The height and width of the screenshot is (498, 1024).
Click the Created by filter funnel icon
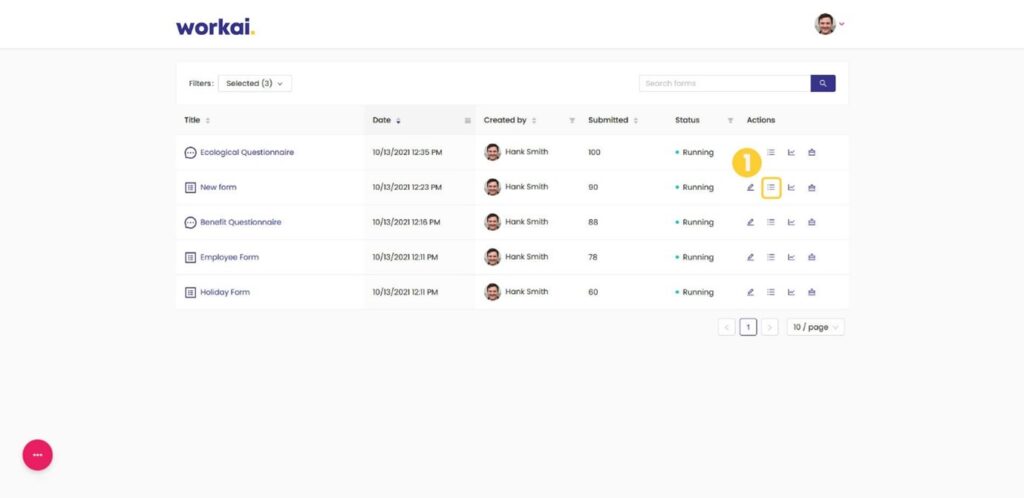572,121
